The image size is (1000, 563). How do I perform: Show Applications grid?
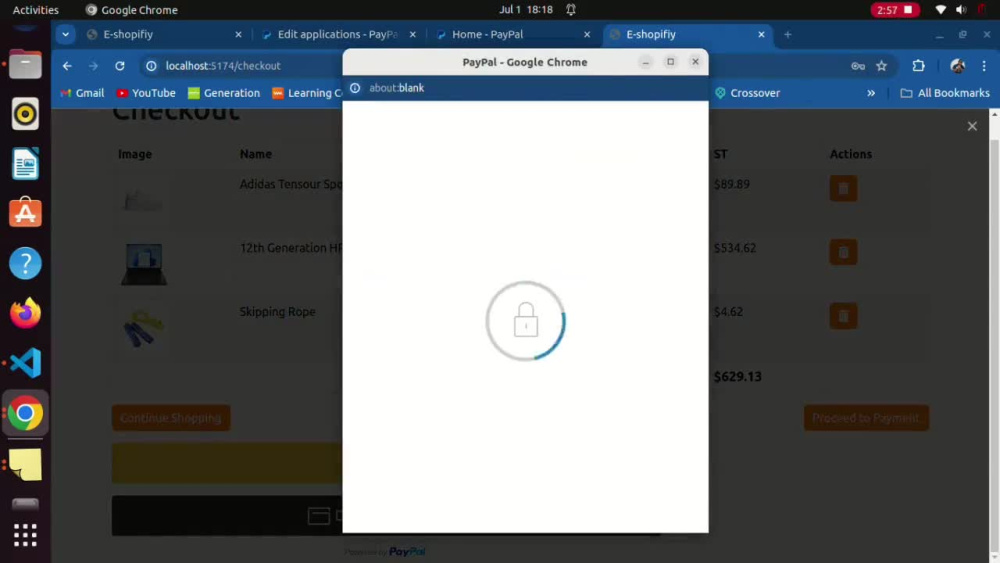[25, 535]
